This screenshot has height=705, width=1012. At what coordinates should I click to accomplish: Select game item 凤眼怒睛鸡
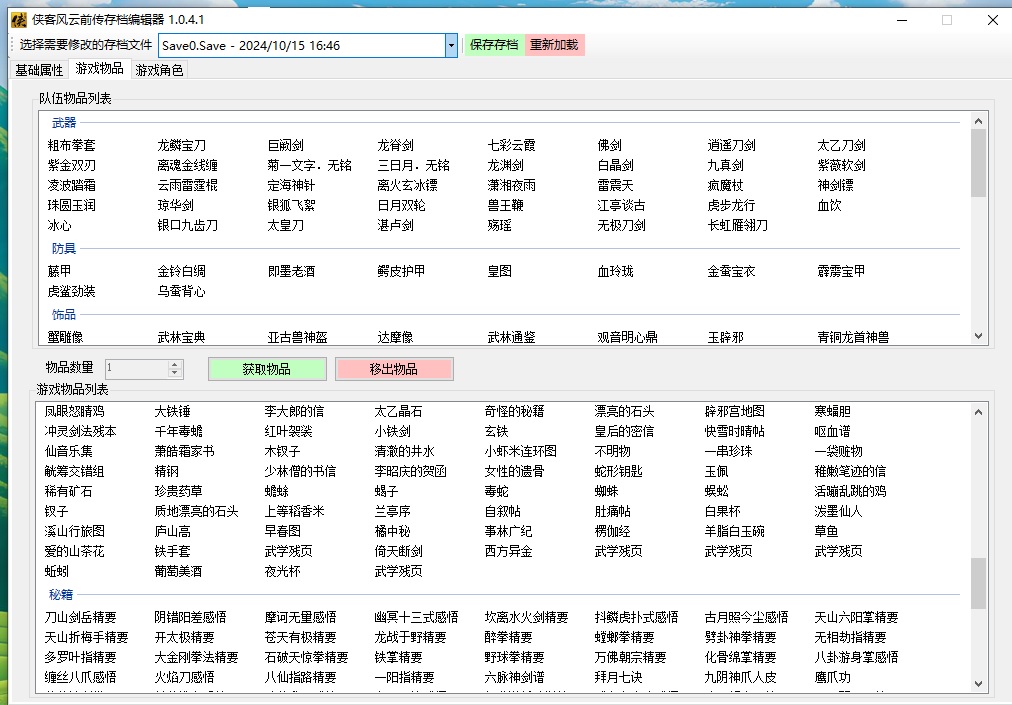pyautogui.click(x=75, y=411)
